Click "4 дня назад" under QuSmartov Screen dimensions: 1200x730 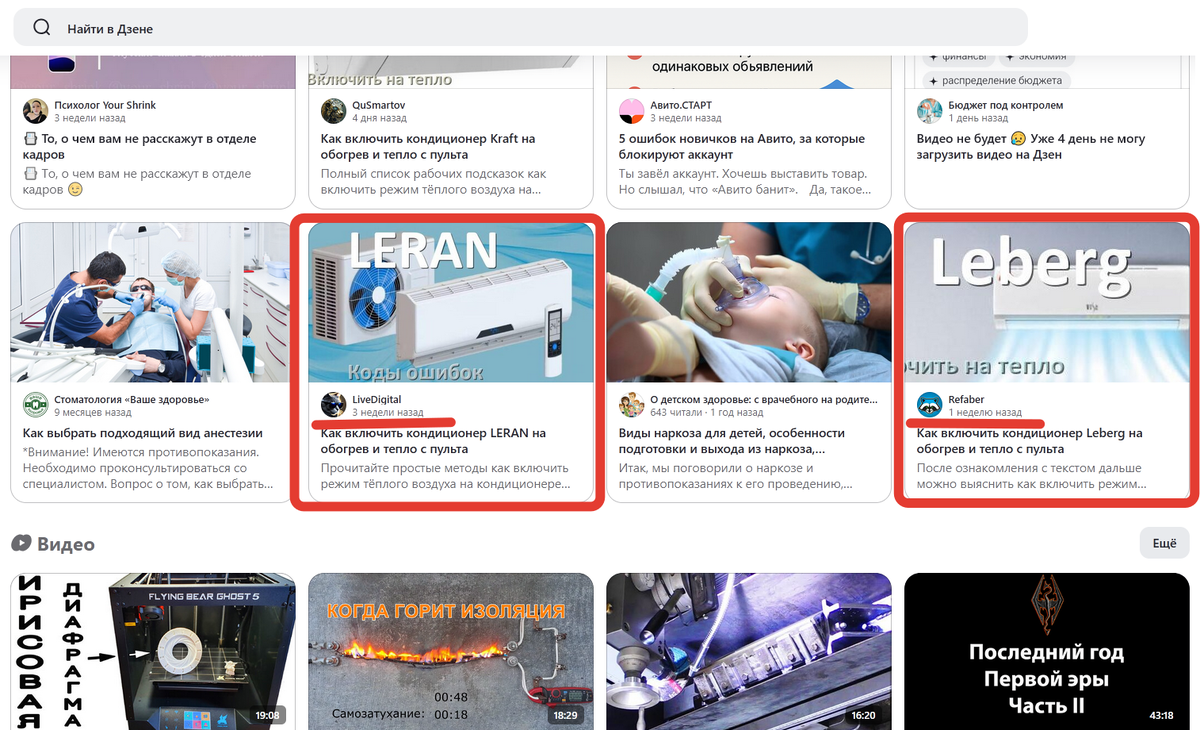coord(379,118)
